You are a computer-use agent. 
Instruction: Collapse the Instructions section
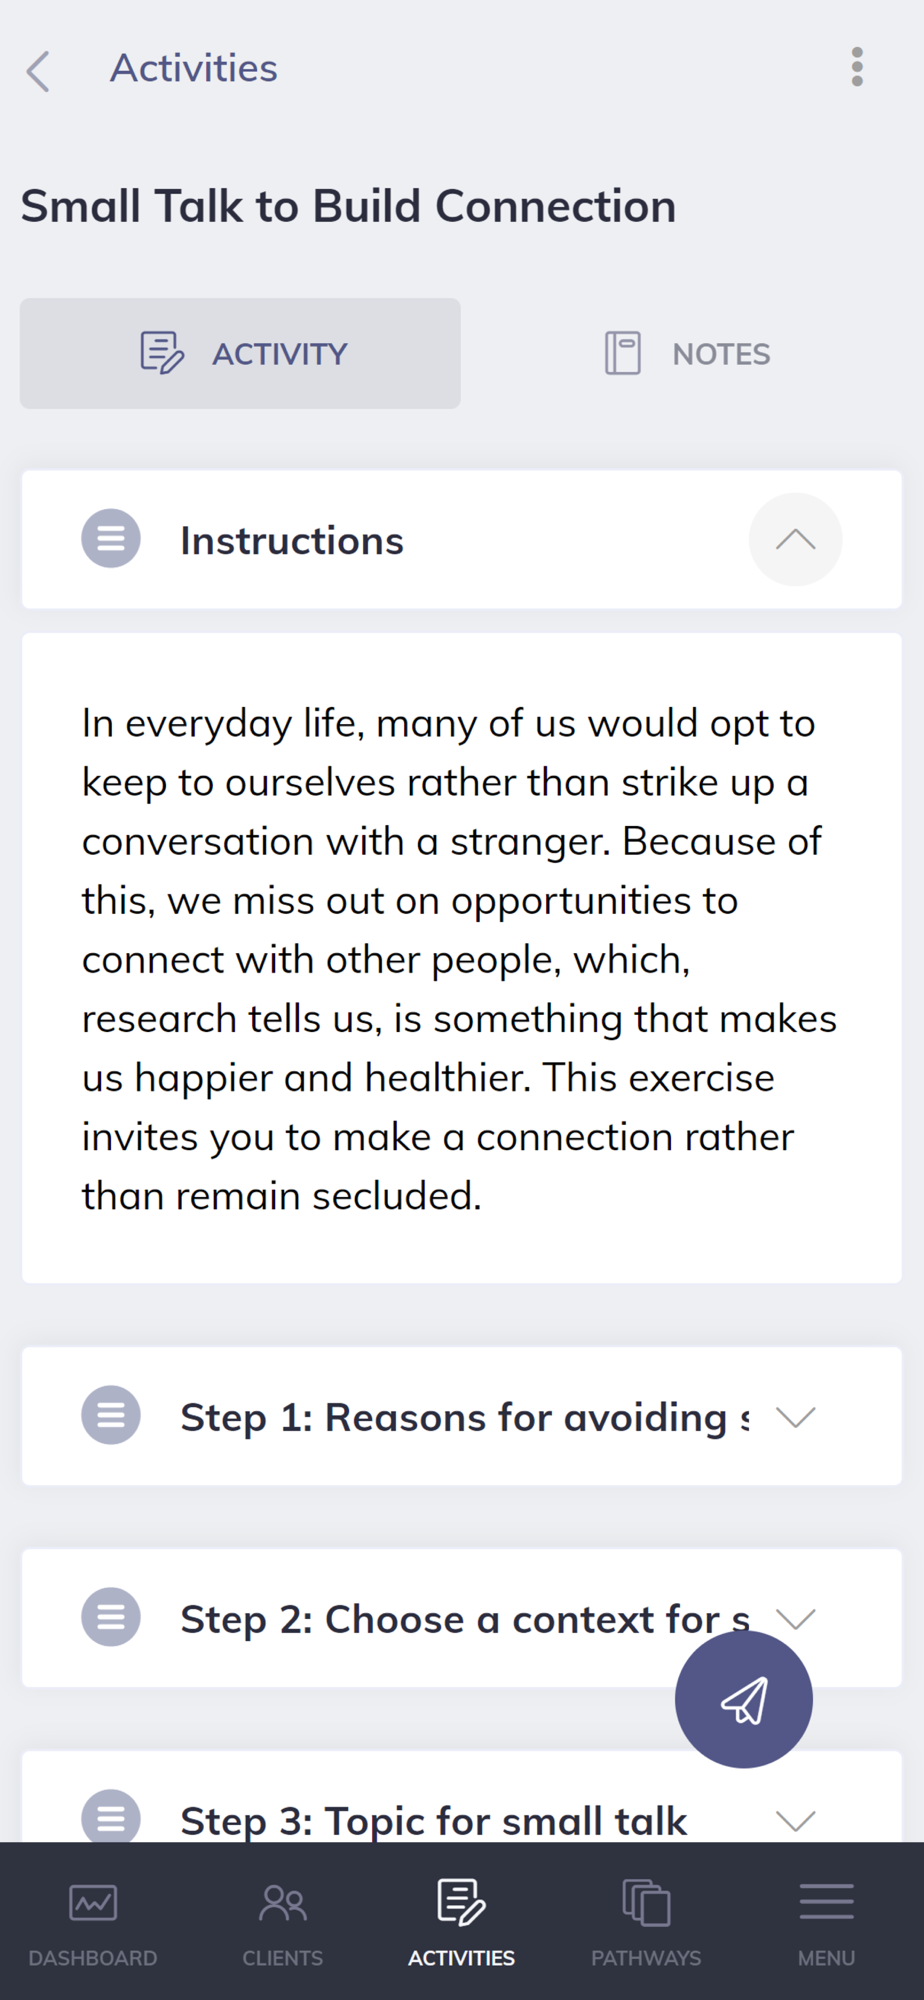(795, 540)
